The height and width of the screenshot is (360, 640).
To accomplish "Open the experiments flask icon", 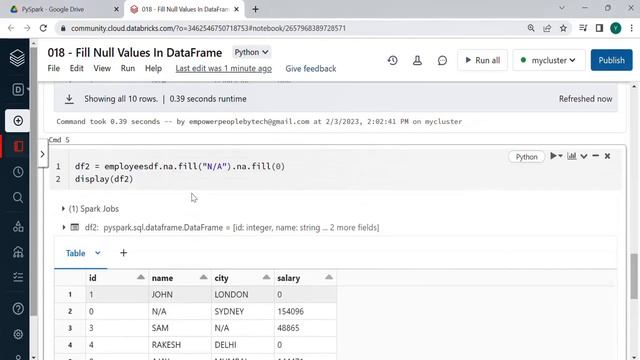I will [417, 60].
